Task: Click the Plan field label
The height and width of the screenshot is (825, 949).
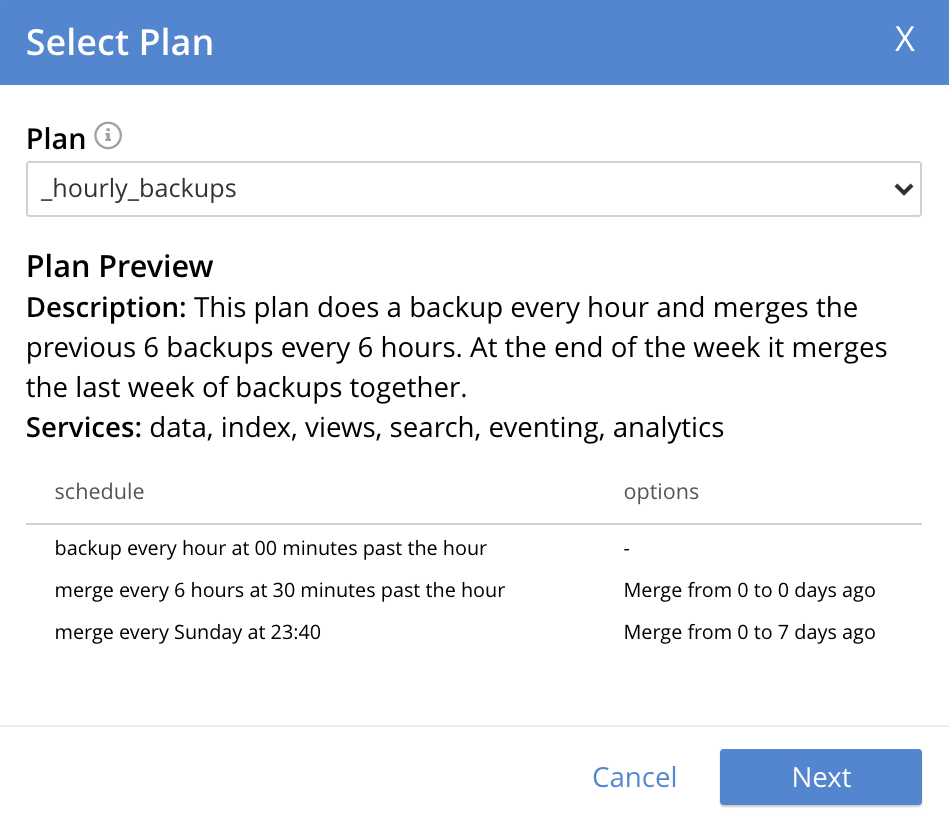Action: point(53,138)
